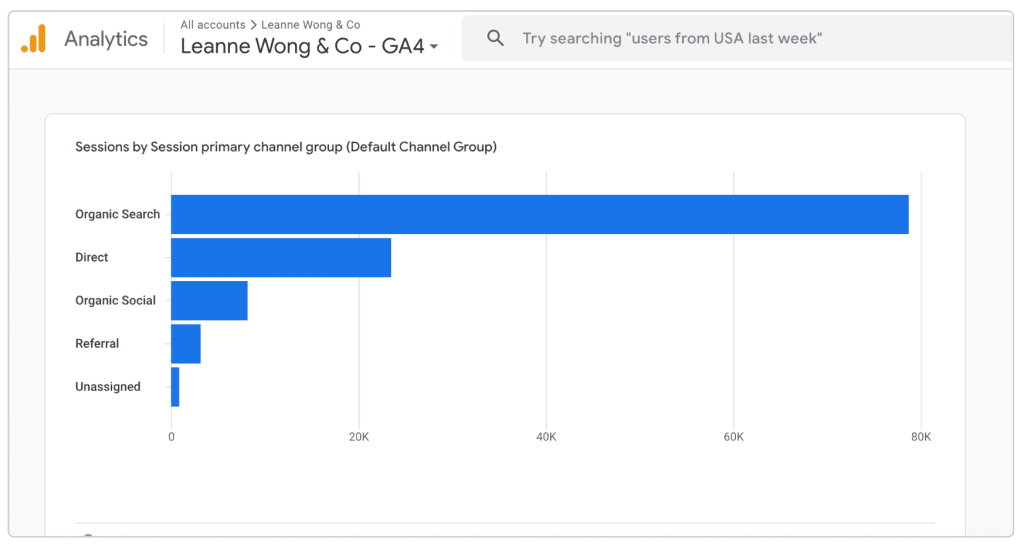This screenshot has width=1024, height=548.
Task: Select the Direct channel label
Action: pos(92,258)
